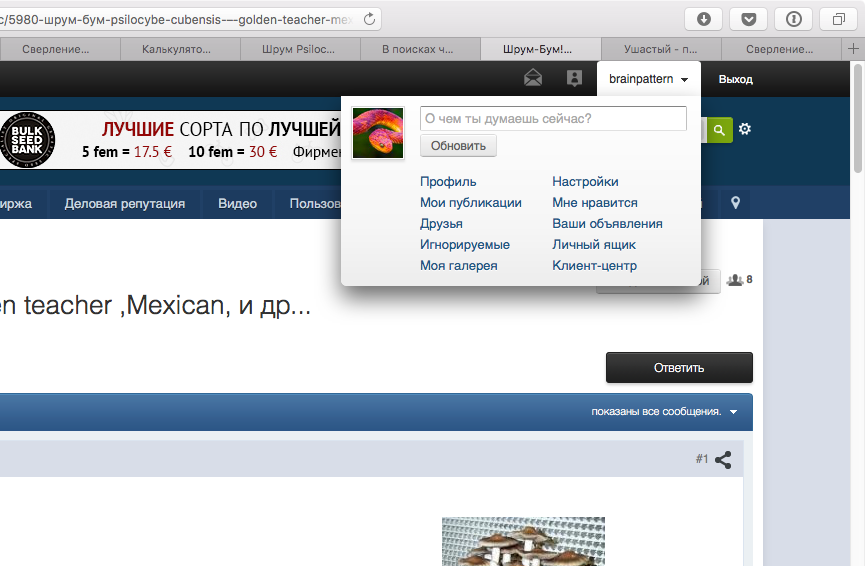Open the notifications person icon
Viewport: 865px width, 566px height.
574,78
